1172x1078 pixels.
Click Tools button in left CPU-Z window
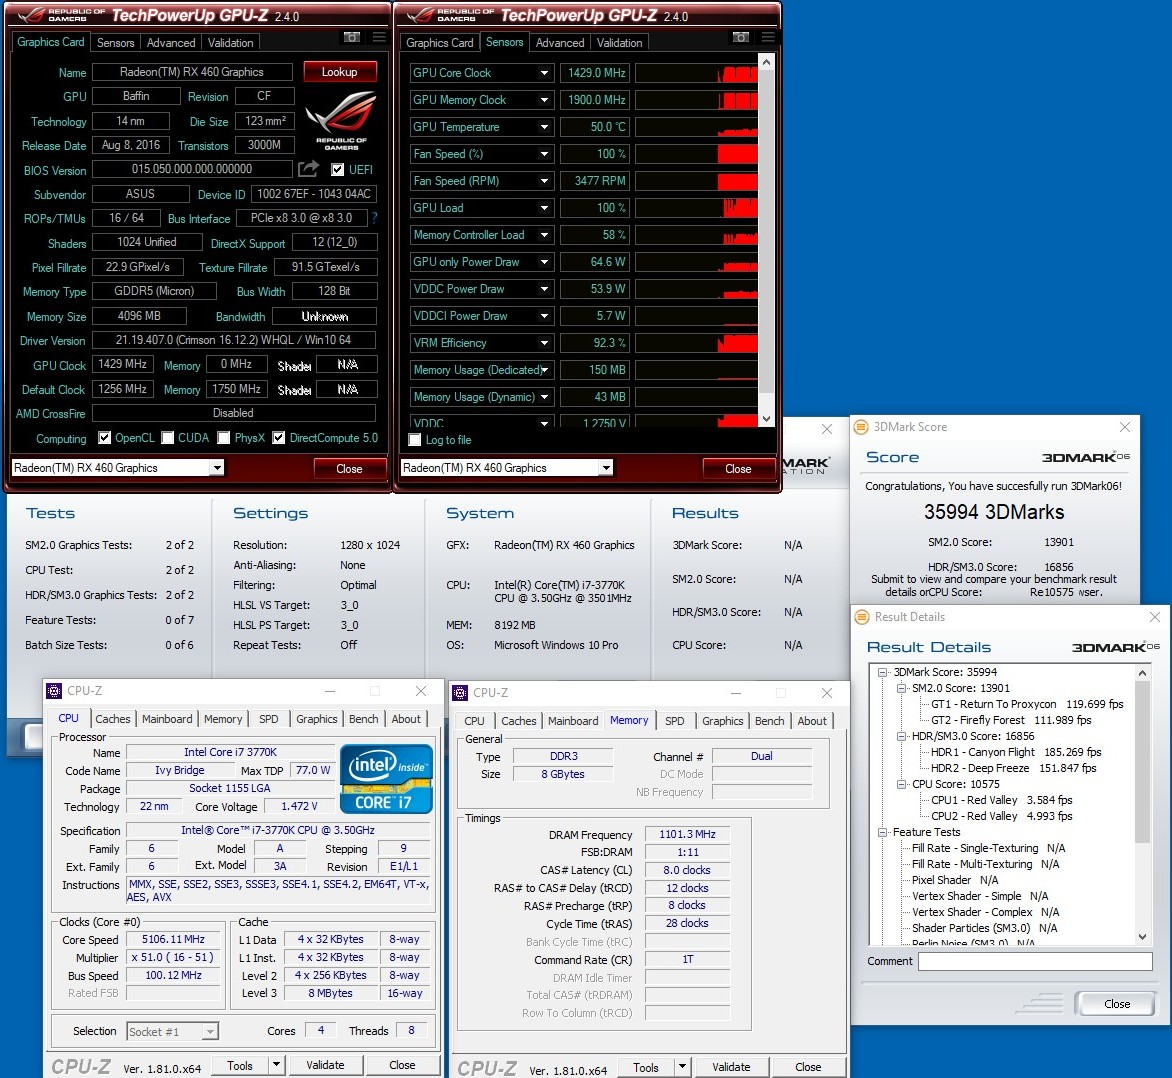239,1065
